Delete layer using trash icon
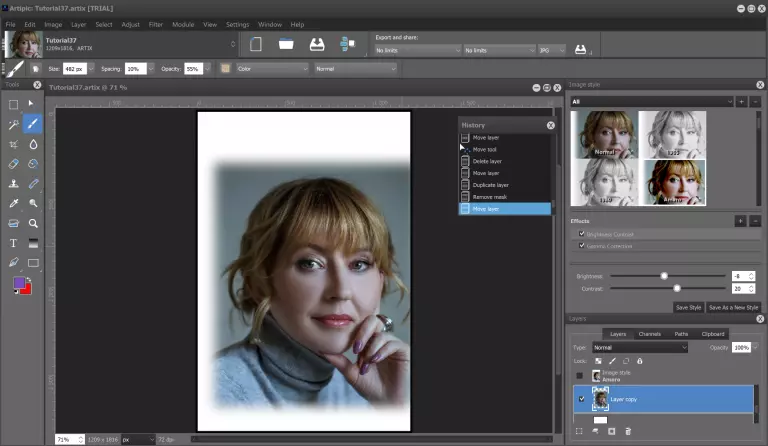768x446 pixels. pyautogui.click(x=628, y=431)
